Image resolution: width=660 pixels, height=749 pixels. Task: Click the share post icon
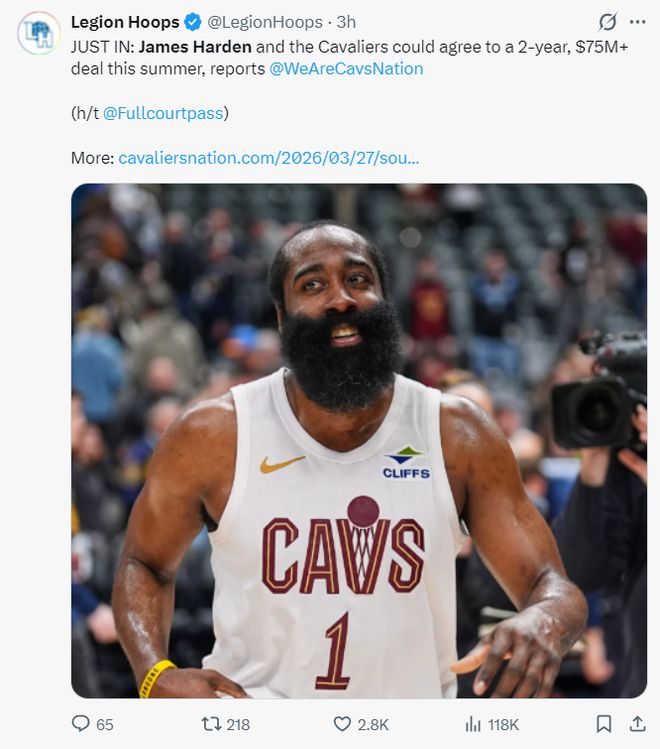(636, 724)
